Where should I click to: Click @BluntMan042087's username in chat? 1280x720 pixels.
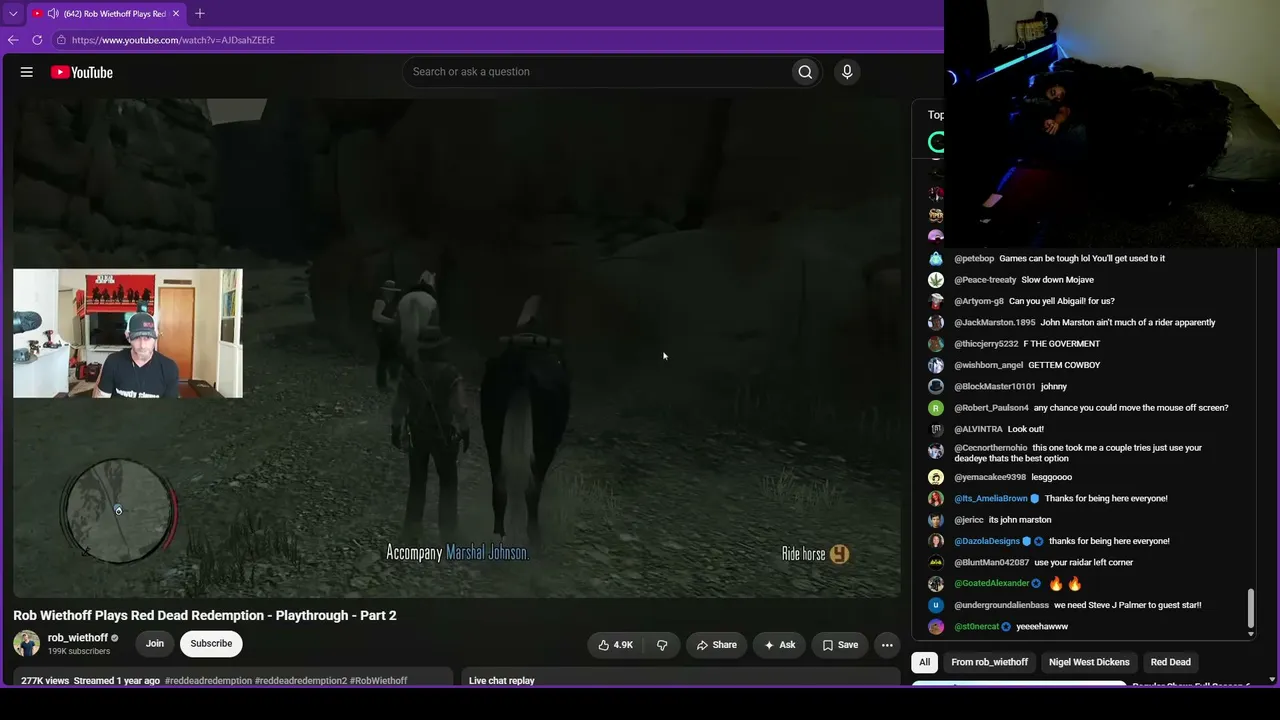pos(992,562)
